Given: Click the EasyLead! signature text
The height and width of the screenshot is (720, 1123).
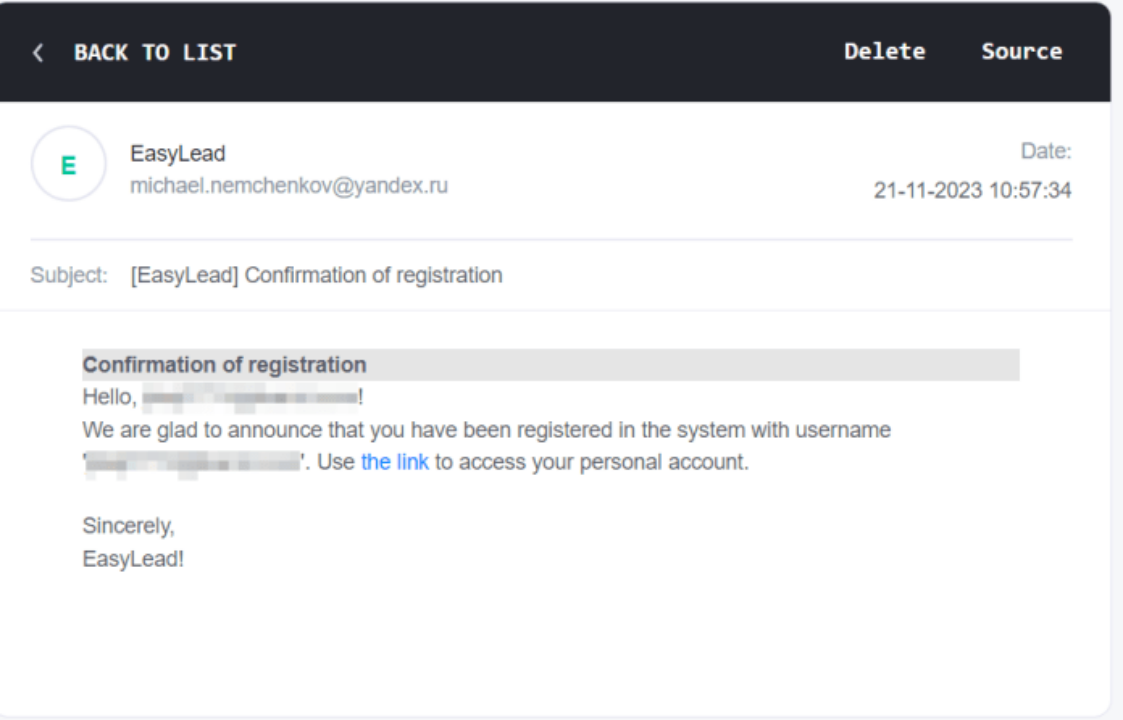Looking at the screenshot, I should click(x=133, y=559).
